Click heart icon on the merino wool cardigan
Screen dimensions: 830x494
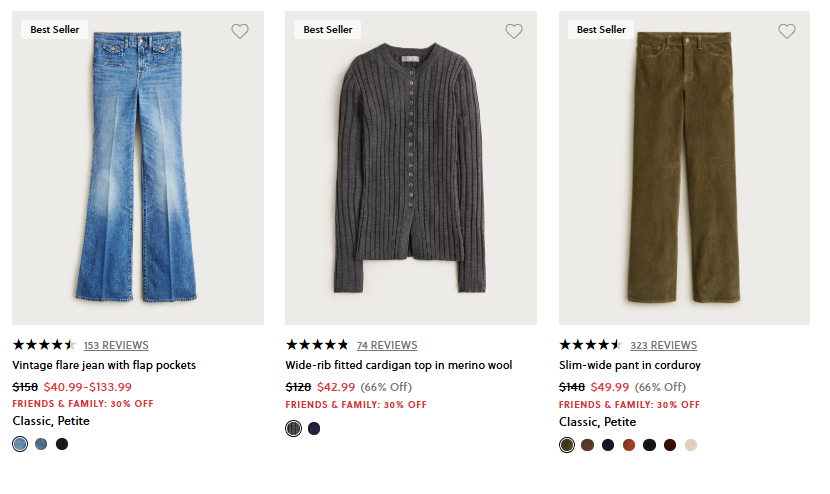(x=514, y=31)
